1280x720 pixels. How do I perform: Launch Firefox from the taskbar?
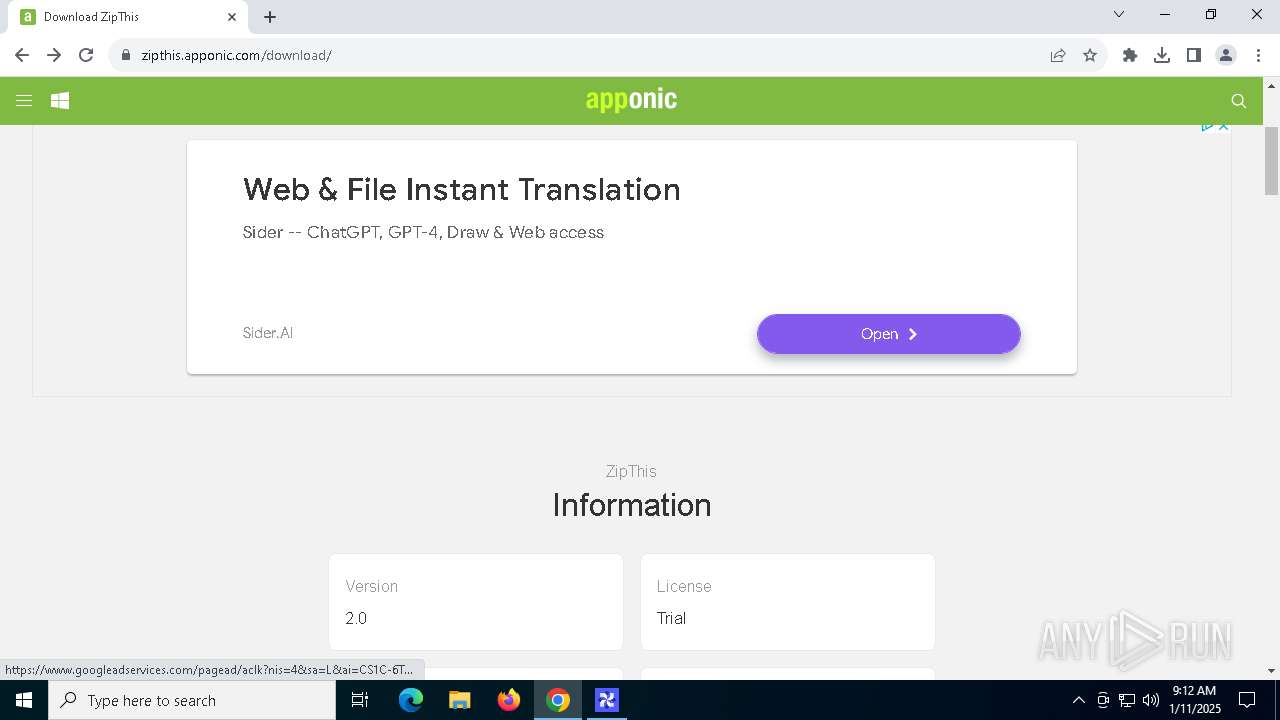pyautogui.click(x=509, y=700)
